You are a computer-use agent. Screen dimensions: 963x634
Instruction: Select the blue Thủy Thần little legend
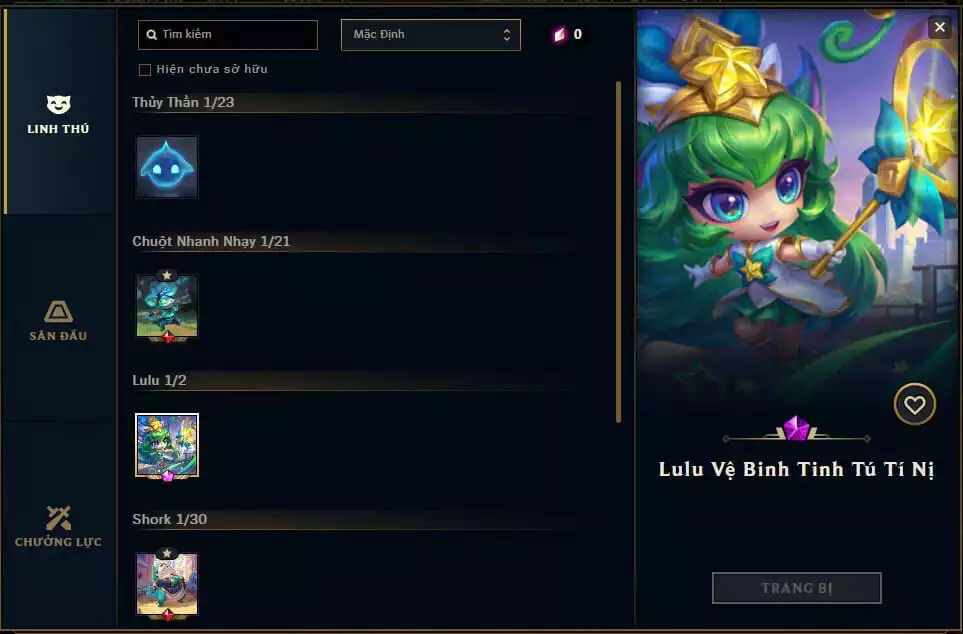coord(167,167)
